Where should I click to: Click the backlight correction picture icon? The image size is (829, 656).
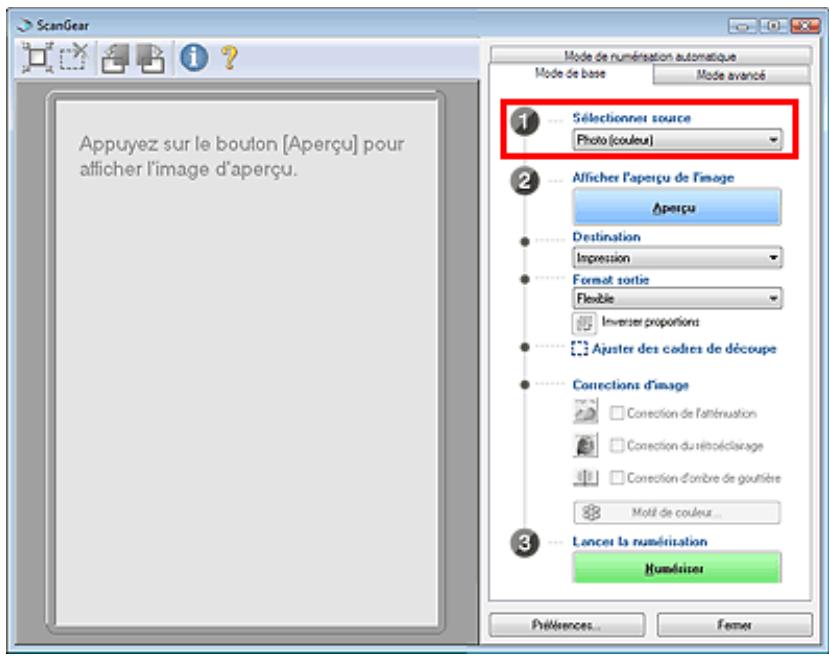(x=585, y=445)
